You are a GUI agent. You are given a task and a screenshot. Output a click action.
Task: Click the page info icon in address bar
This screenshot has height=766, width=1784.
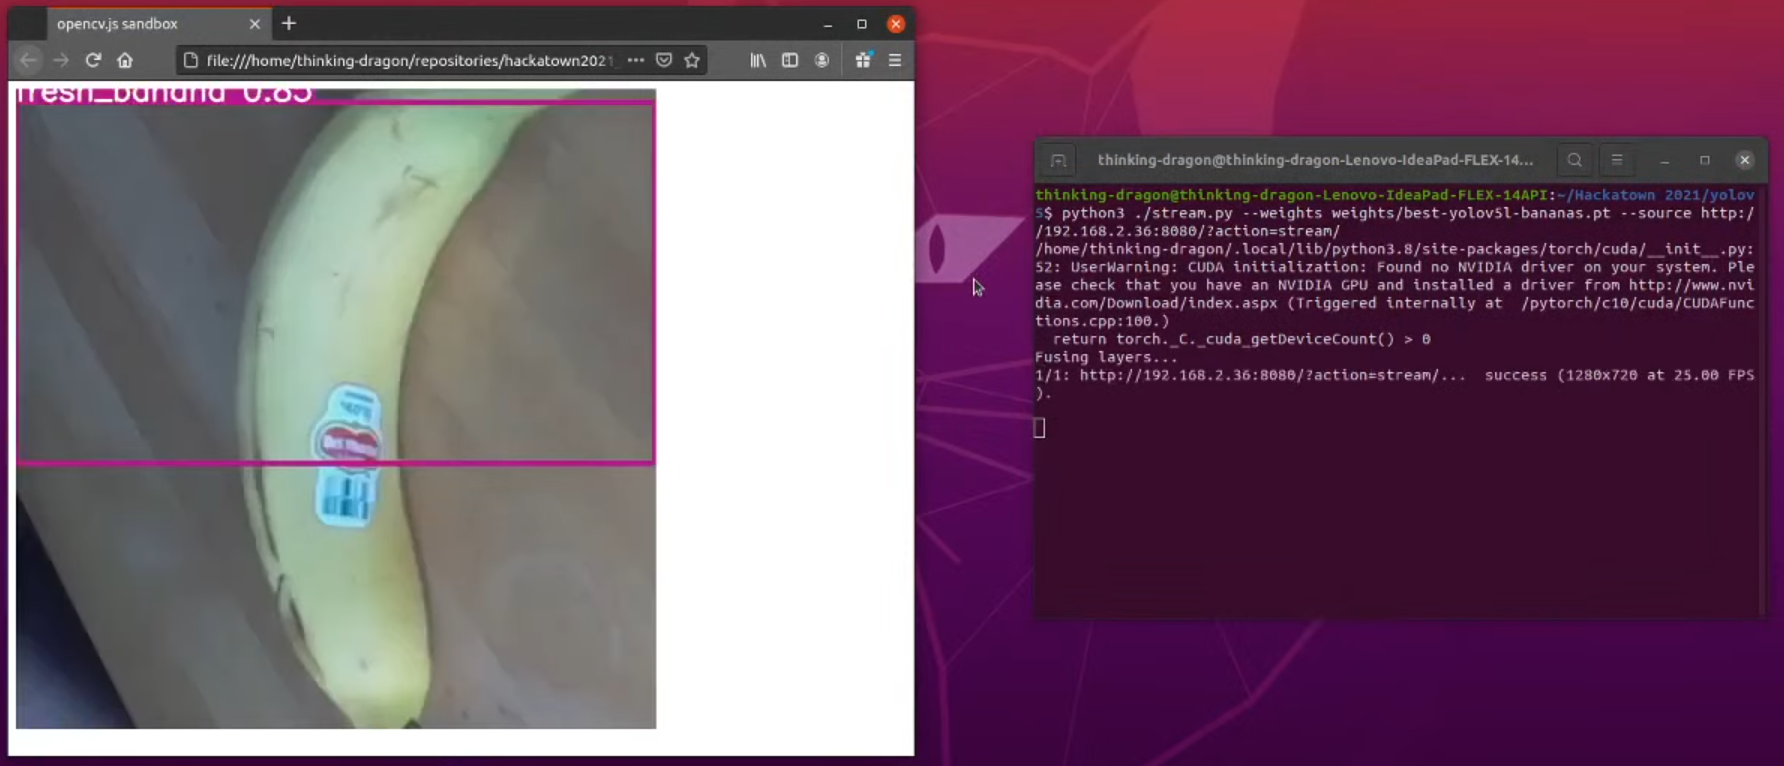tap(191, 60)
